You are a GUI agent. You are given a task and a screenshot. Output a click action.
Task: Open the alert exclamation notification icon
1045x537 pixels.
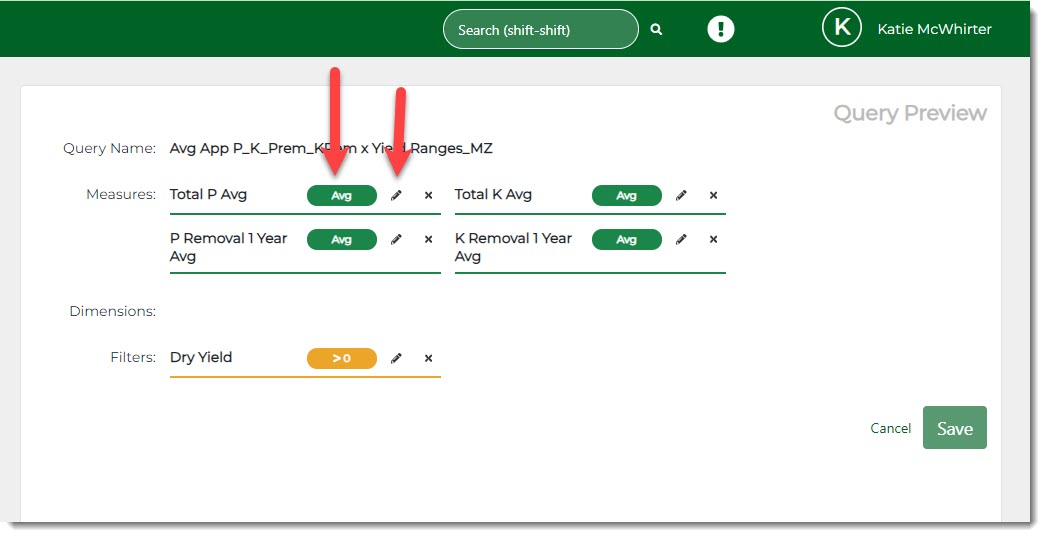720,29
